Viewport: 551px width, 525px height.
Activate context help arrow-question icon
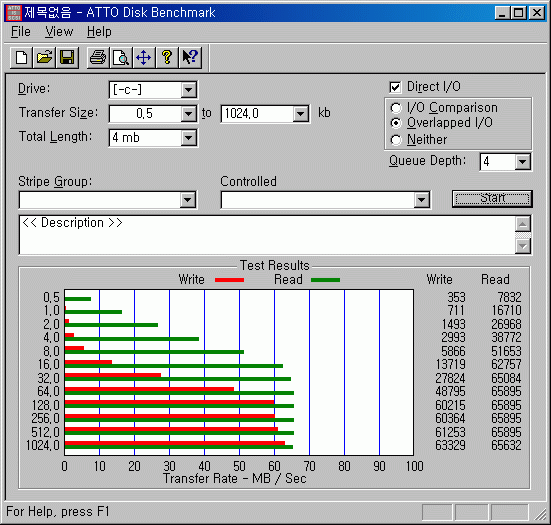190,58
